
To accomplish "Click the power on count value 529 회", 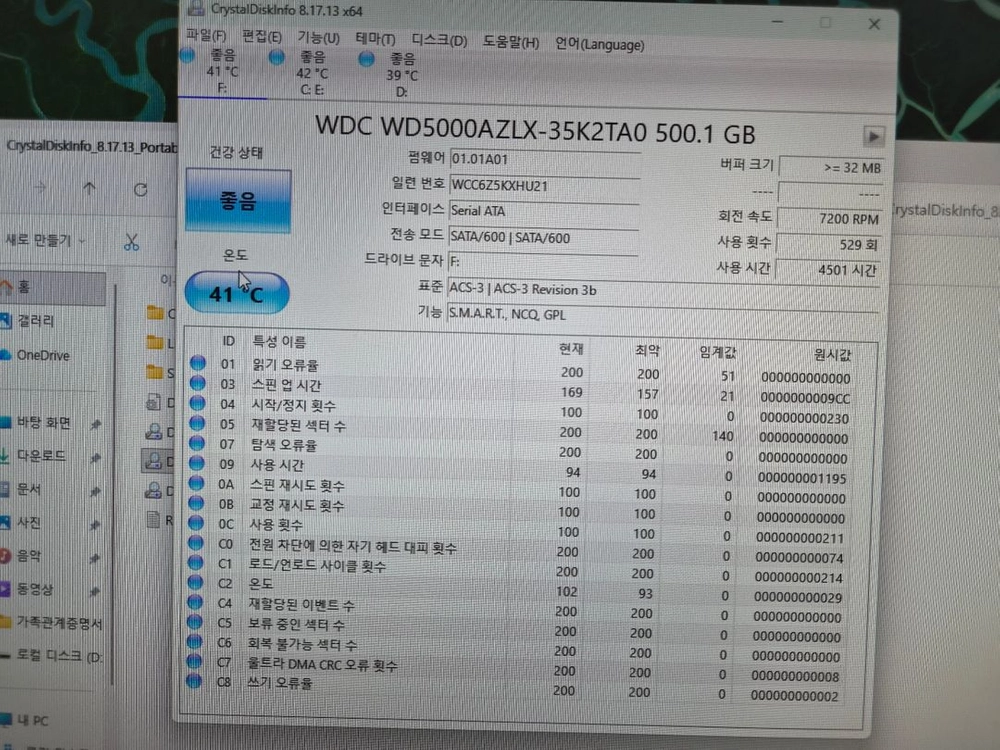I will 828,244.
